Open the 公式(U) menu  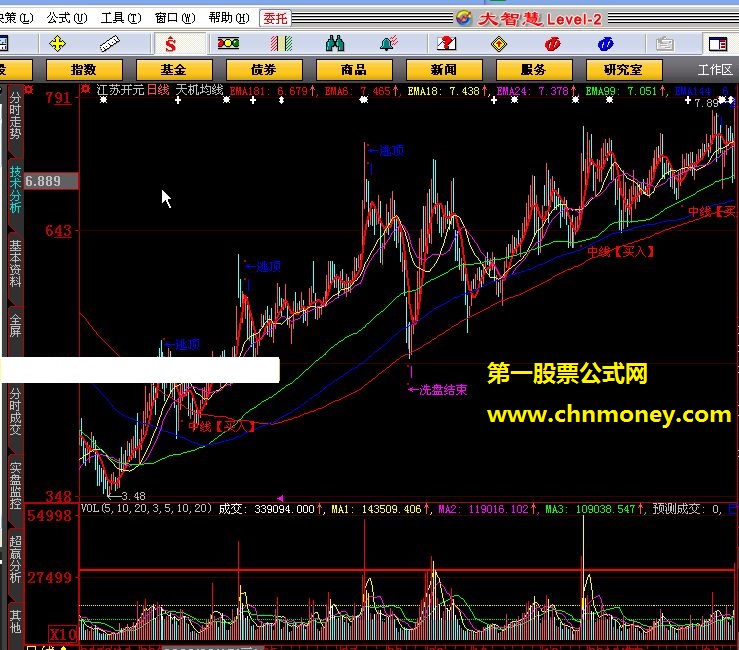(67, 18)
